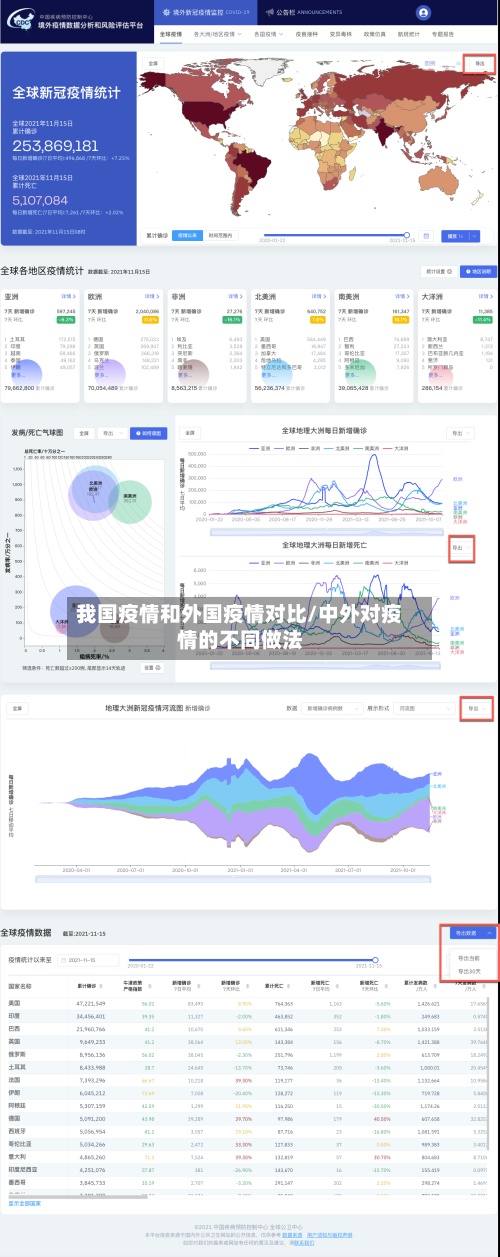Viewport: 500px width, 1257px height.
Task: Click the user avatar icon in header
Action: coord(423,13)
